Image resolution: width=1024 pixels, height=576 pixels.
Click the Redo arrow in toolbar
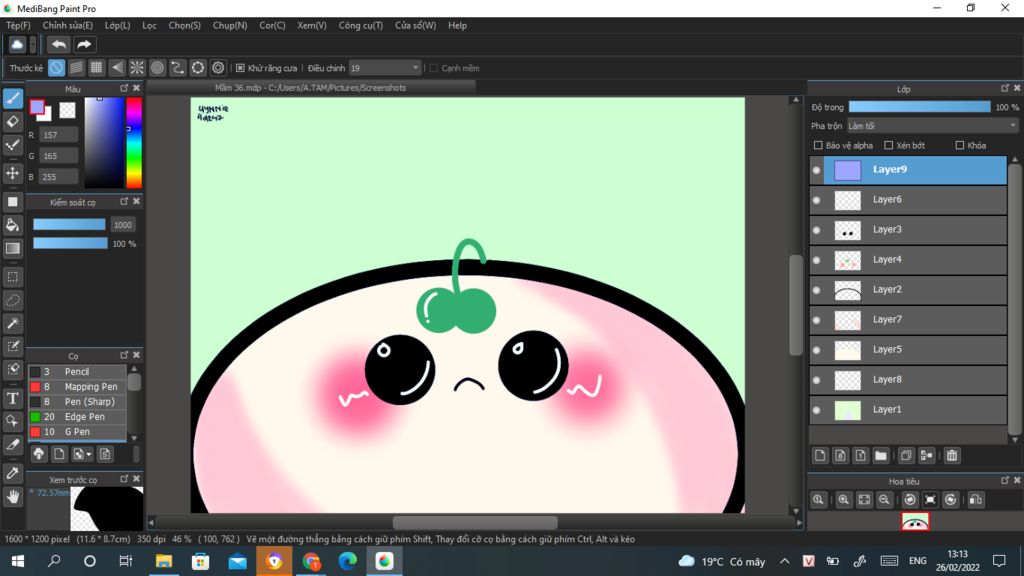(x=84, y=44)
